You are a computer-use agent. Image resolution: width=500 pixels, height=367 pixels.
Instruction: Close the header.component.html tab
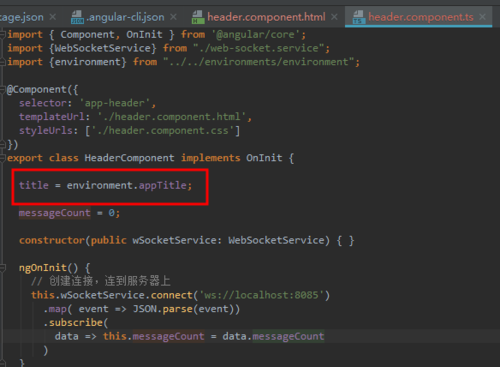coord(334,17)
